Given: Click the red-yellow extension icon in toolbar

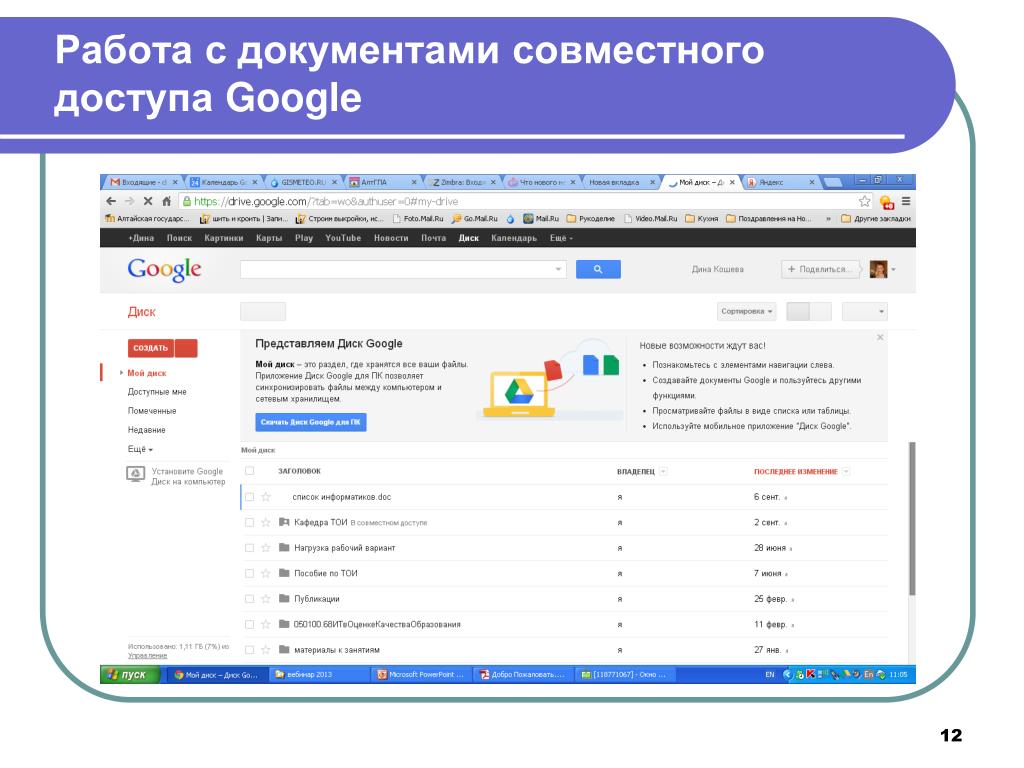Looking at the screenshot, I should click(x=886, y=202).
